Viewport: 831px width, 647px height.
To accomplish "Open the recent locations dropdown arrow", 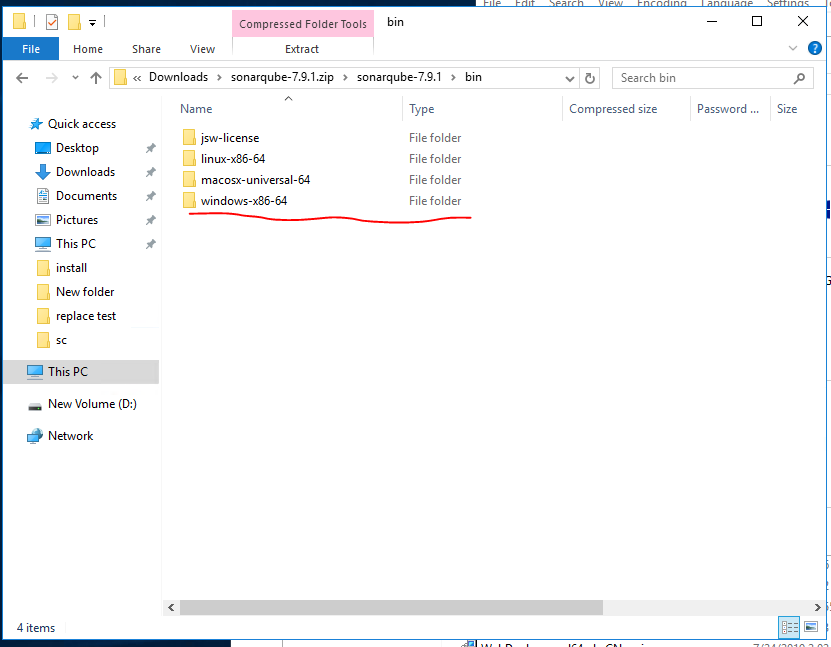I will pos(75,78).
